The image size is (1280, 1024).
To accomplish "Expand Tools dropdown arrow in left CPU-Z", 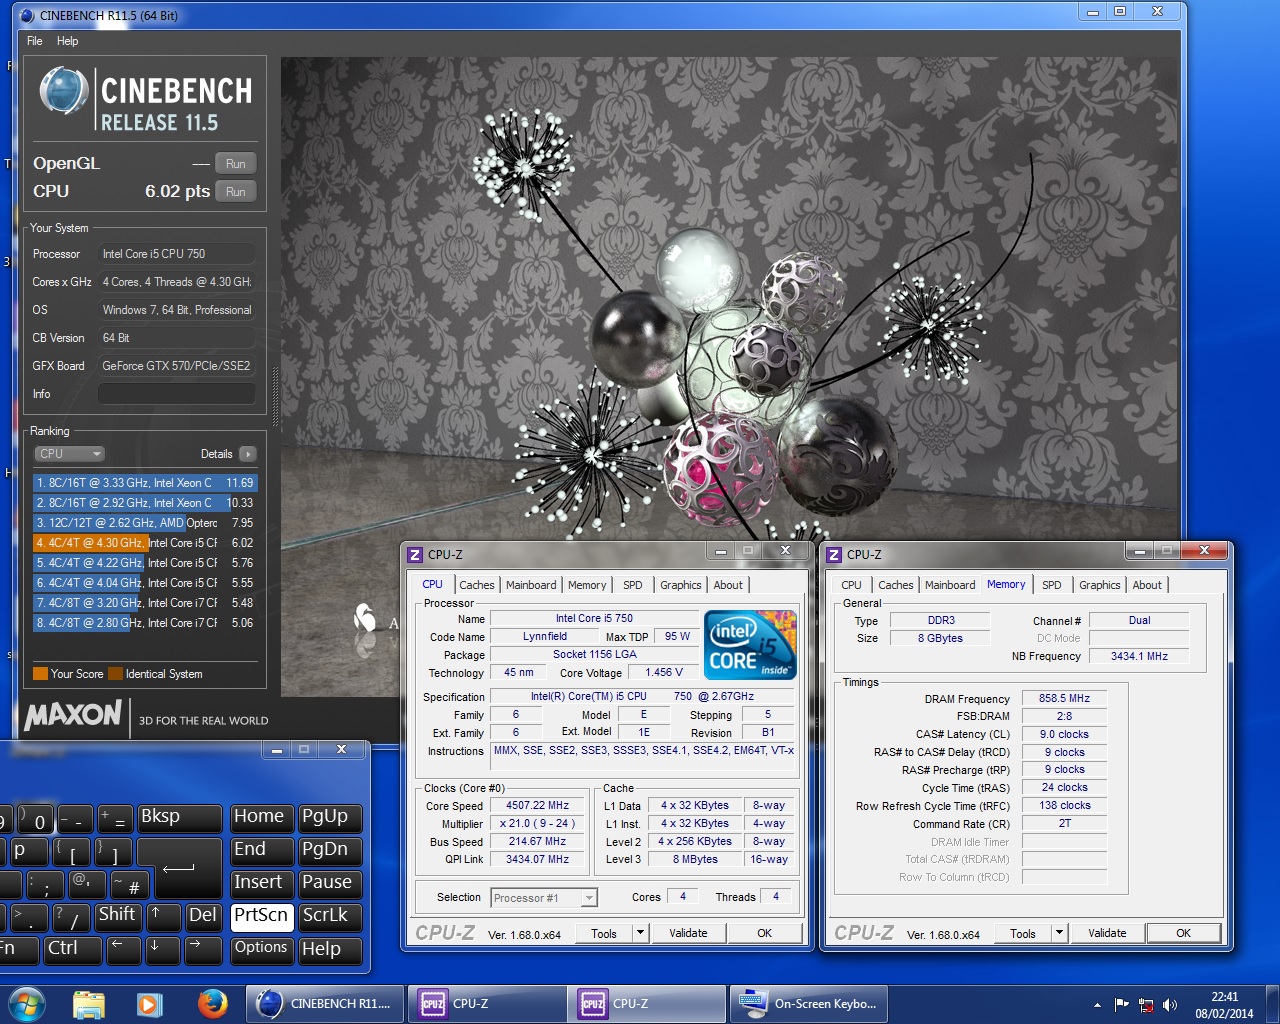I will point(640,933).
